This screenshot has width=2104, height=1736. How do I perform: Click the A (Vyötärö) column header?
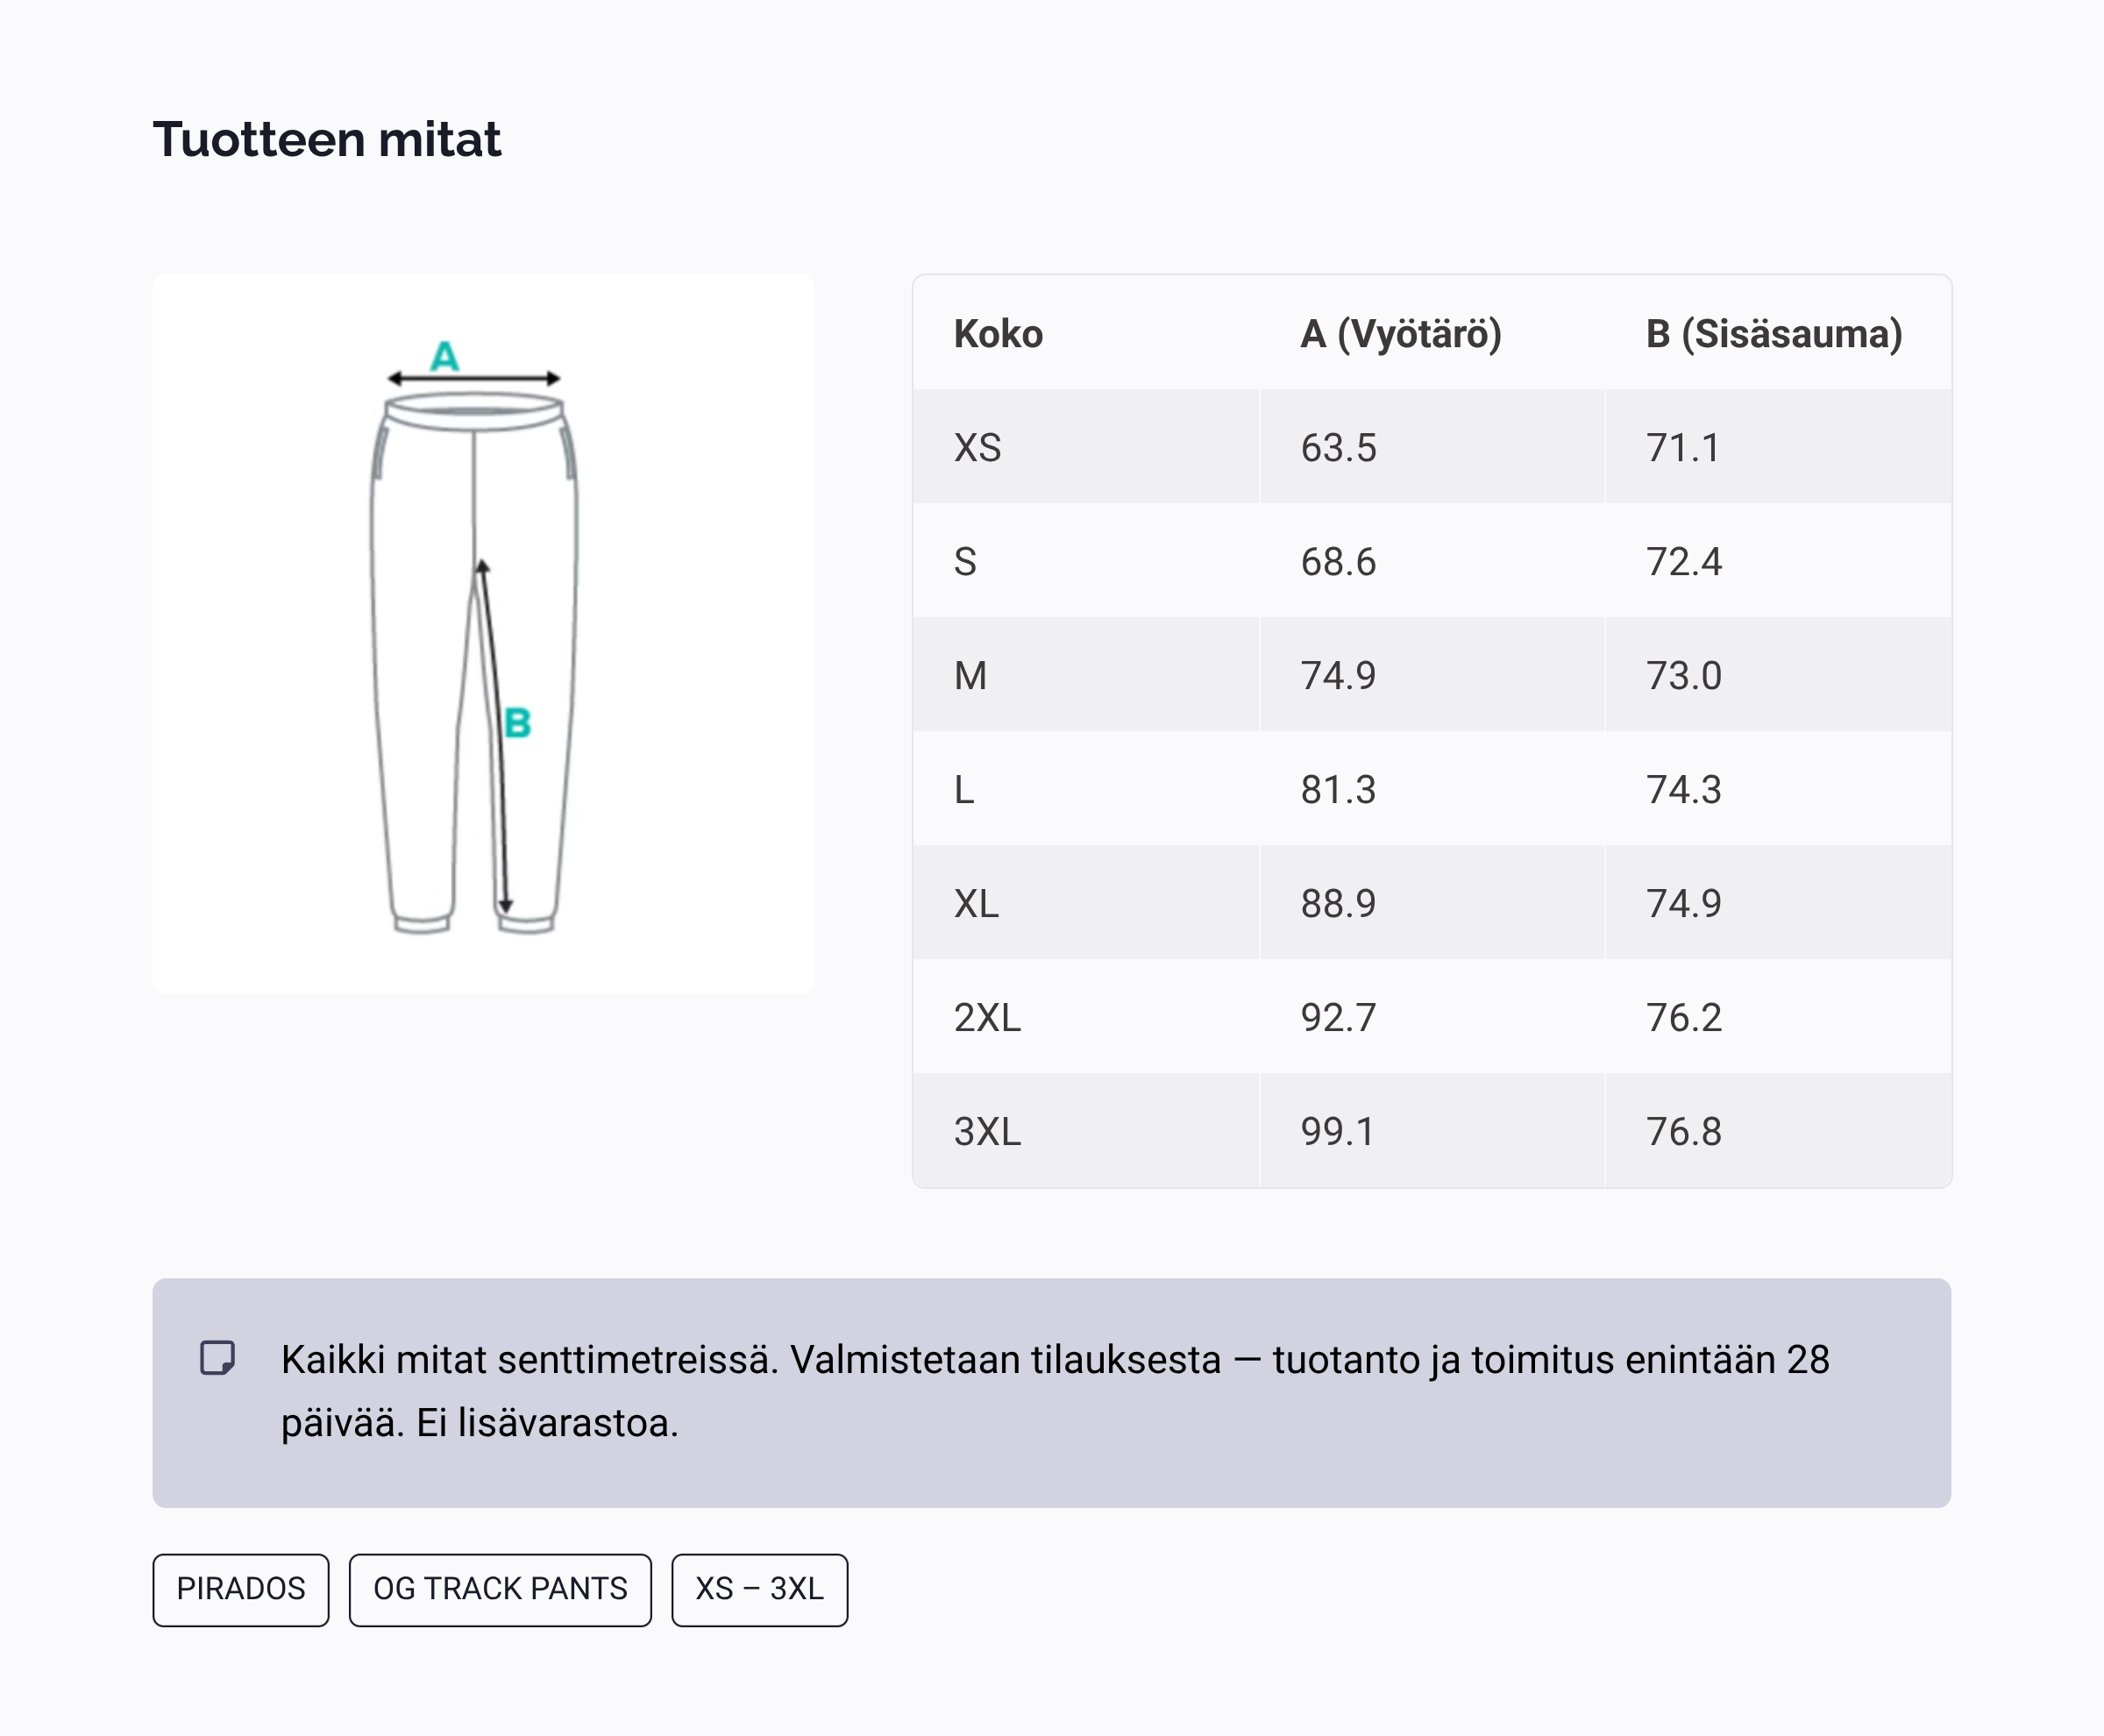point(1400,334)
